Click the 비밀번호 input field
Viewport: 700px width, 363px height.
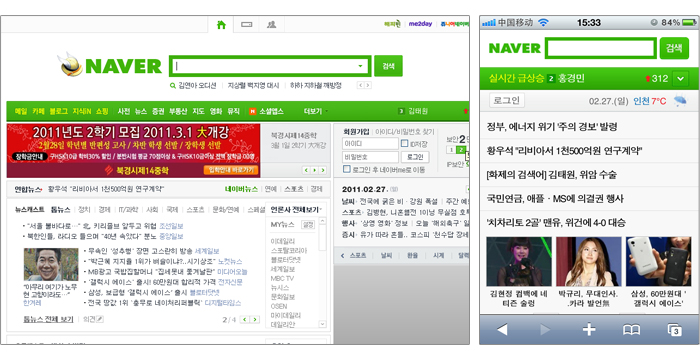370,157
